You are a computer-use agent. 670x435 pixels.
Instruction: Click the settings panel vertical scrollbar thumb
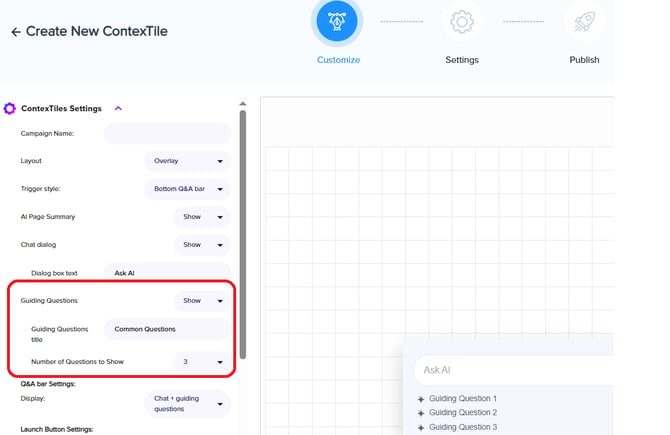(243, 234)
